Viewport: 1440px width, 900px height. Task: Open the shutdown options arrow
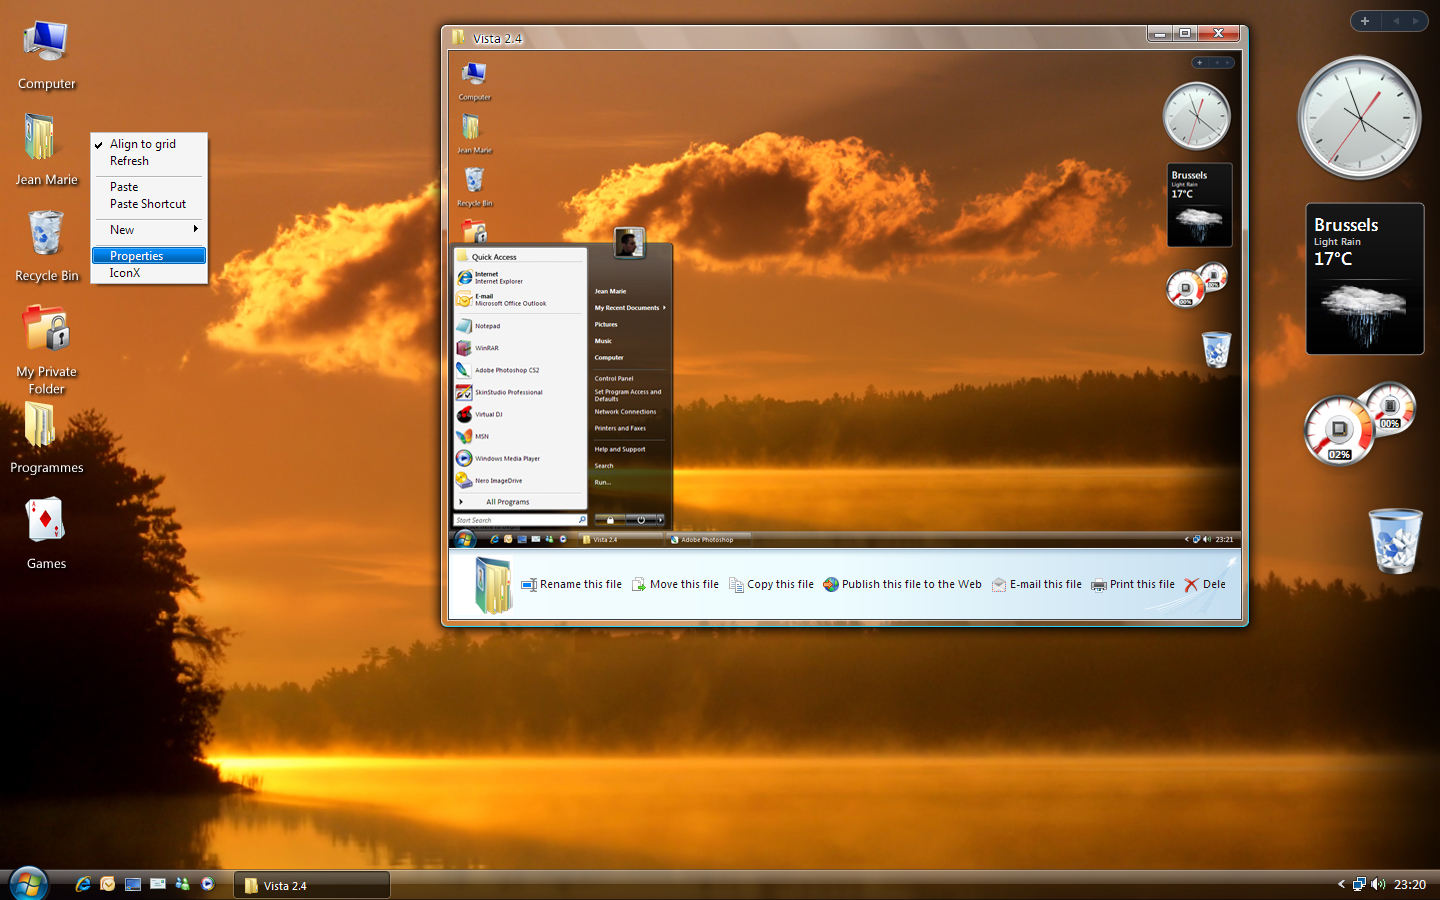659,519
